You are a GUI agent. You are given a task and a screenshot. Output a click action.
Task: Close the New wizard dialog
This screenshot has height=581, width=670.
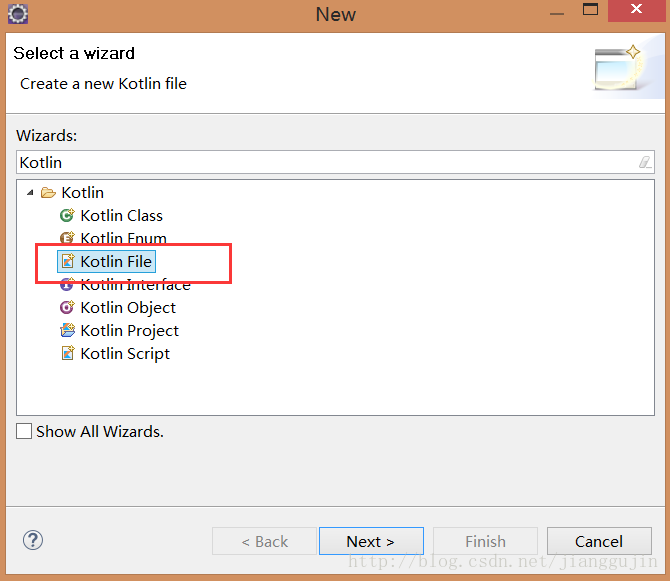637,9
